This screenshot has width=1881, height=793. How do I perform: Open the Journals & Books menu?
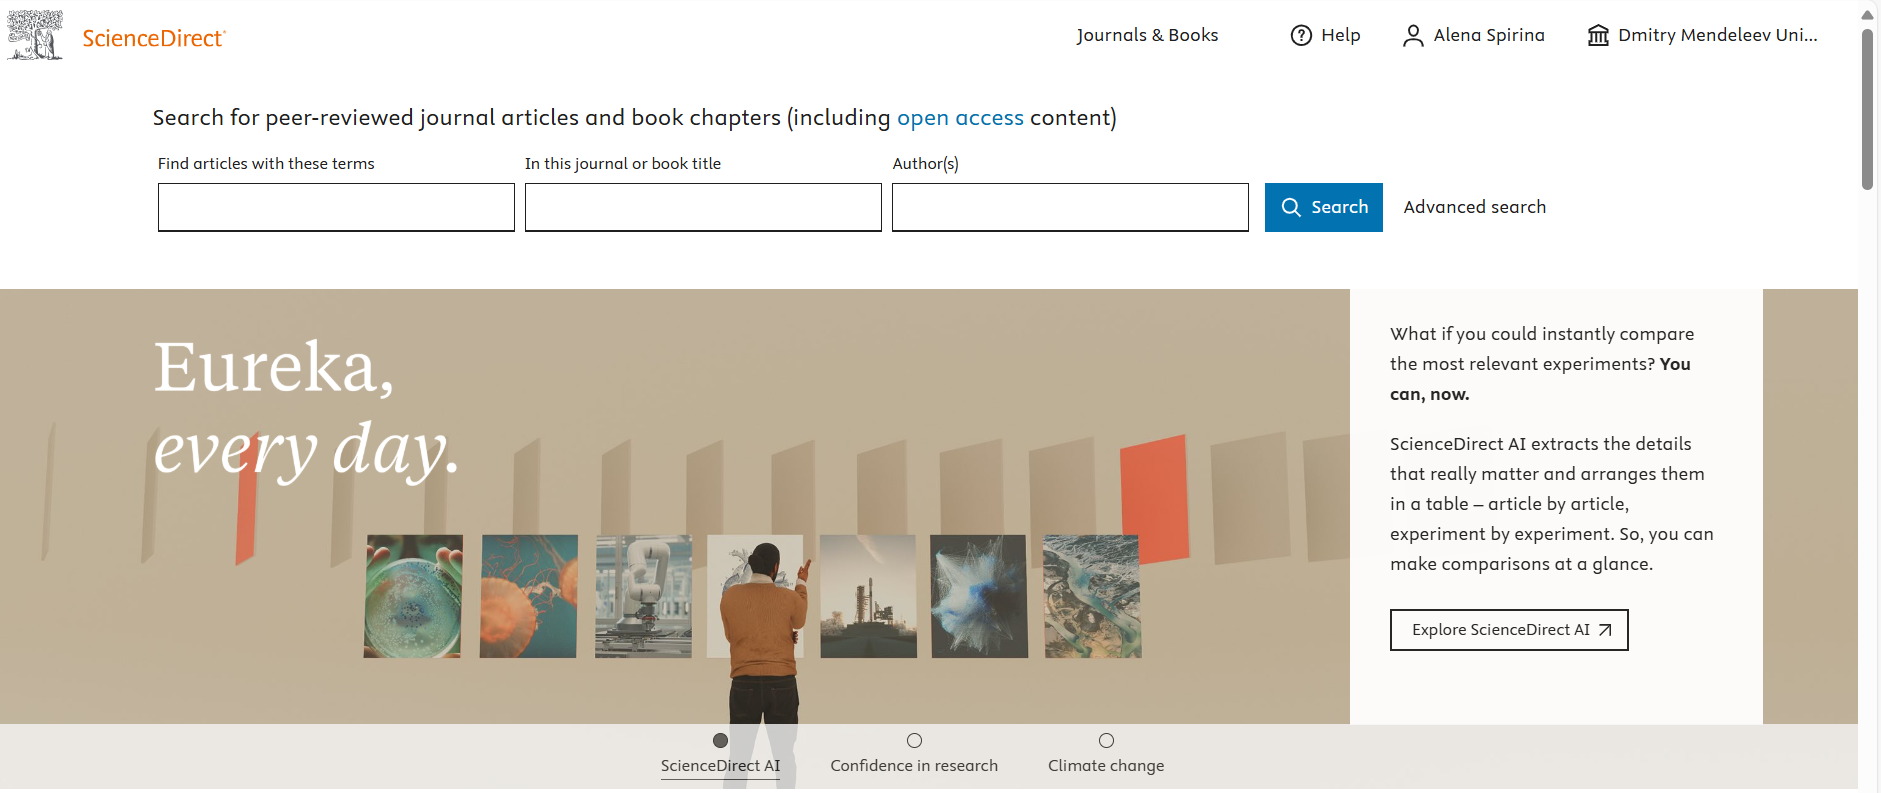tap(1147, 35)
